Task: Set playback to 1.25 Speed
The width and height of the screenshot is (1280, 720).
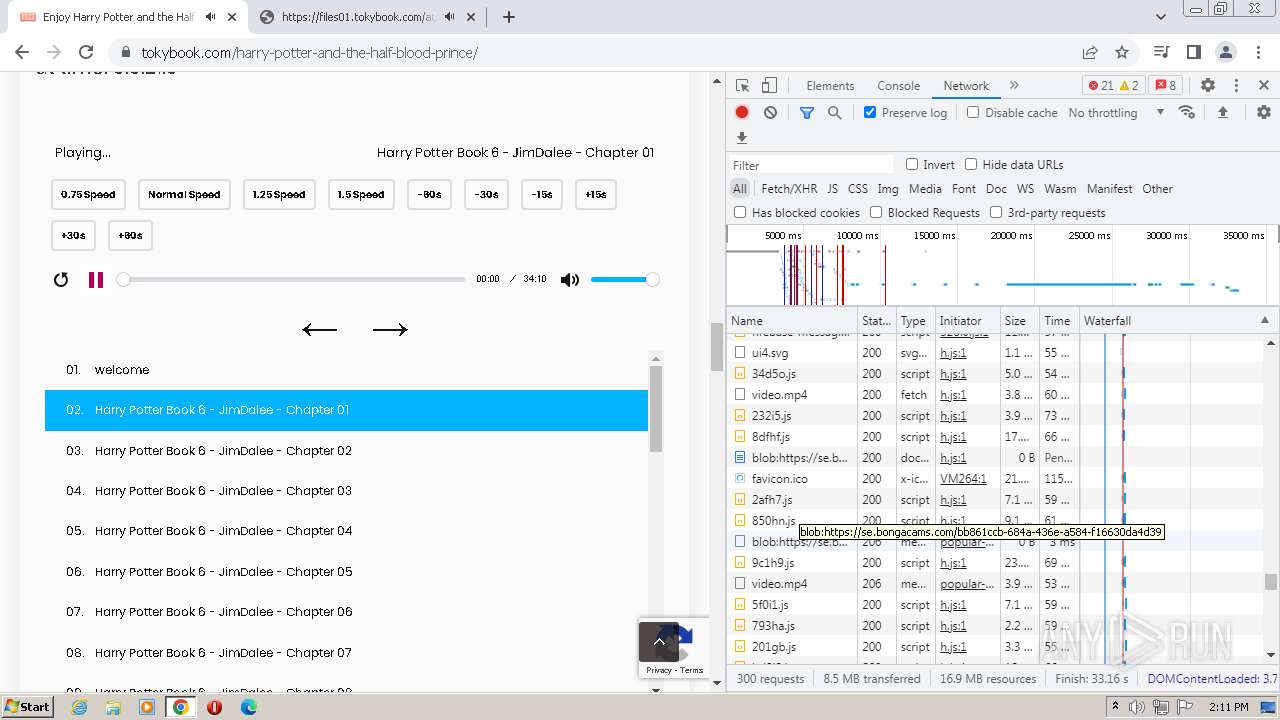Action: [x=279, y=195]
